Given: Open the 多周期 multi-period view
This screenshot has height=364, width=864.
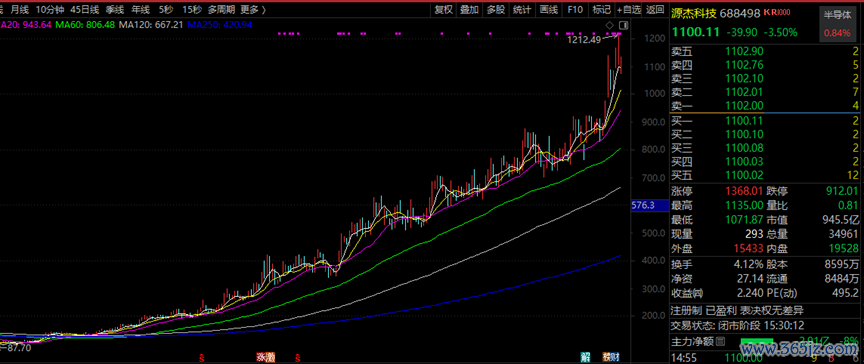Looking at the screenshot, I should pos(222,9).
